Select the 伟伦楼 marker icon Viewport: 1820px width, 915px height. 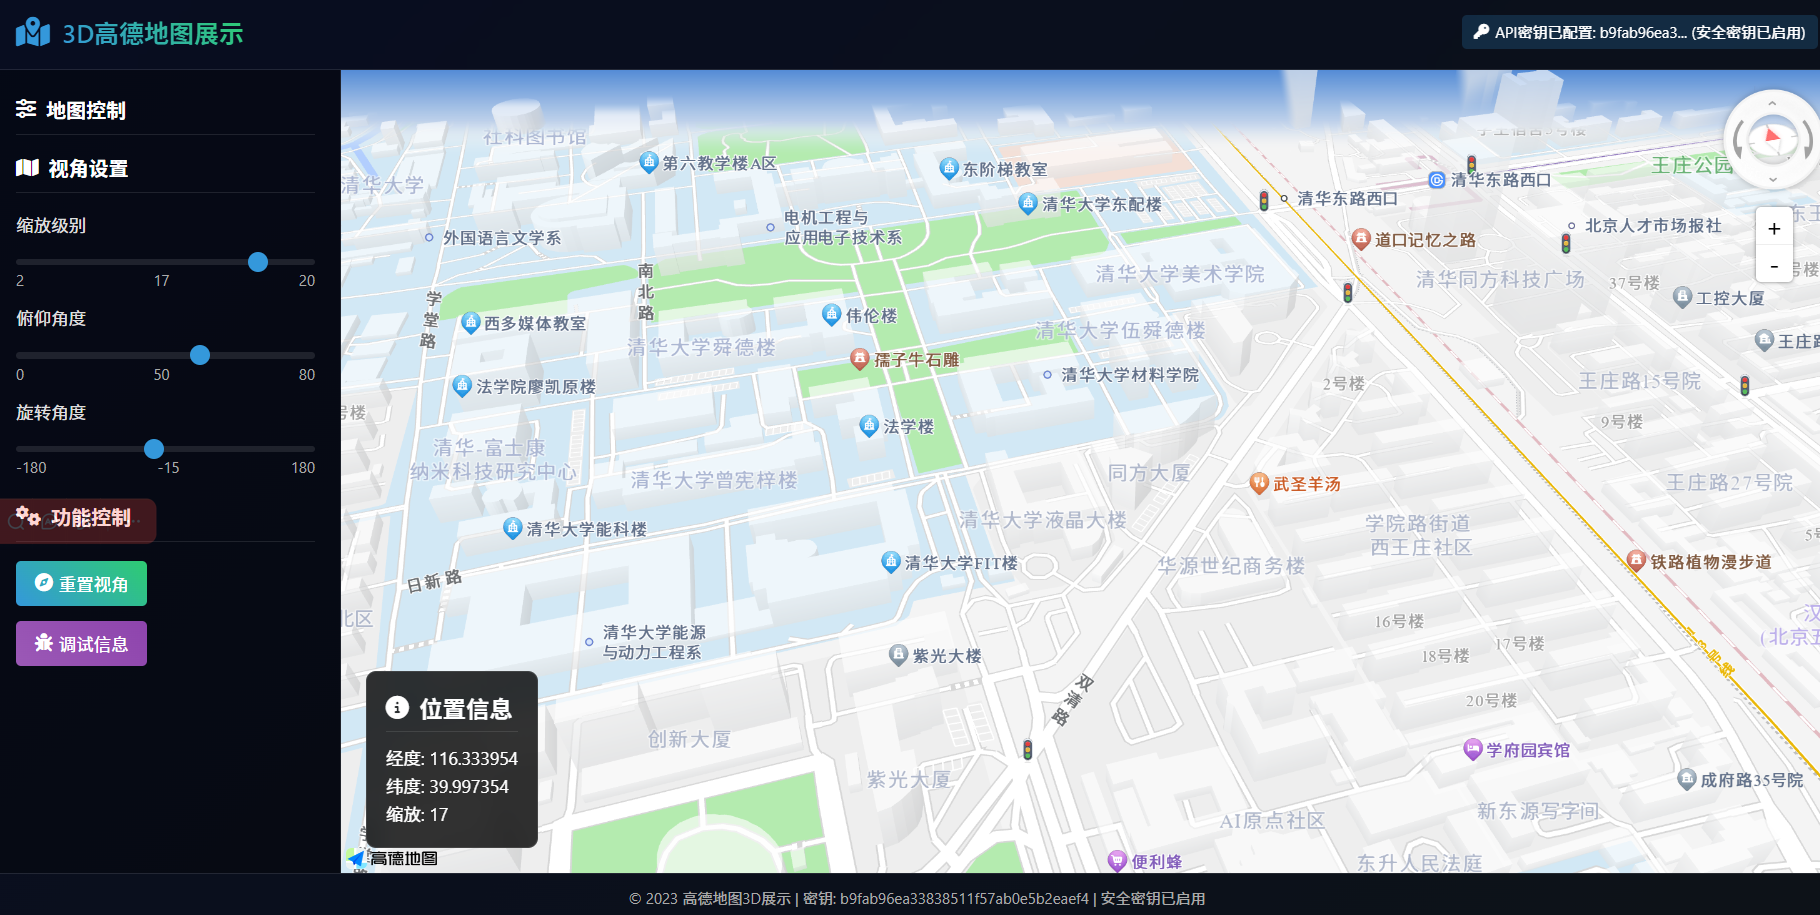point(832,314)
